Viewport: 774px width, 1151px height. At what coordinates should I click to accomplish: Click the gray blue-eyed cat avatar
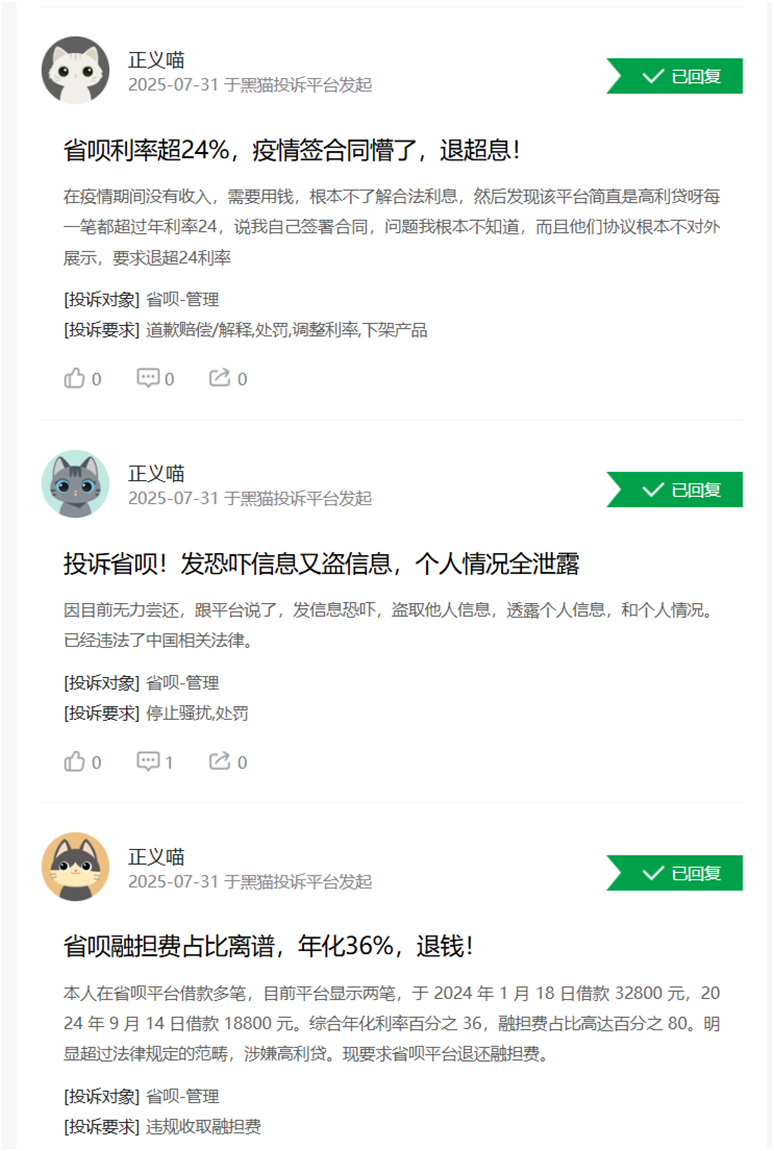coord(76,484)
